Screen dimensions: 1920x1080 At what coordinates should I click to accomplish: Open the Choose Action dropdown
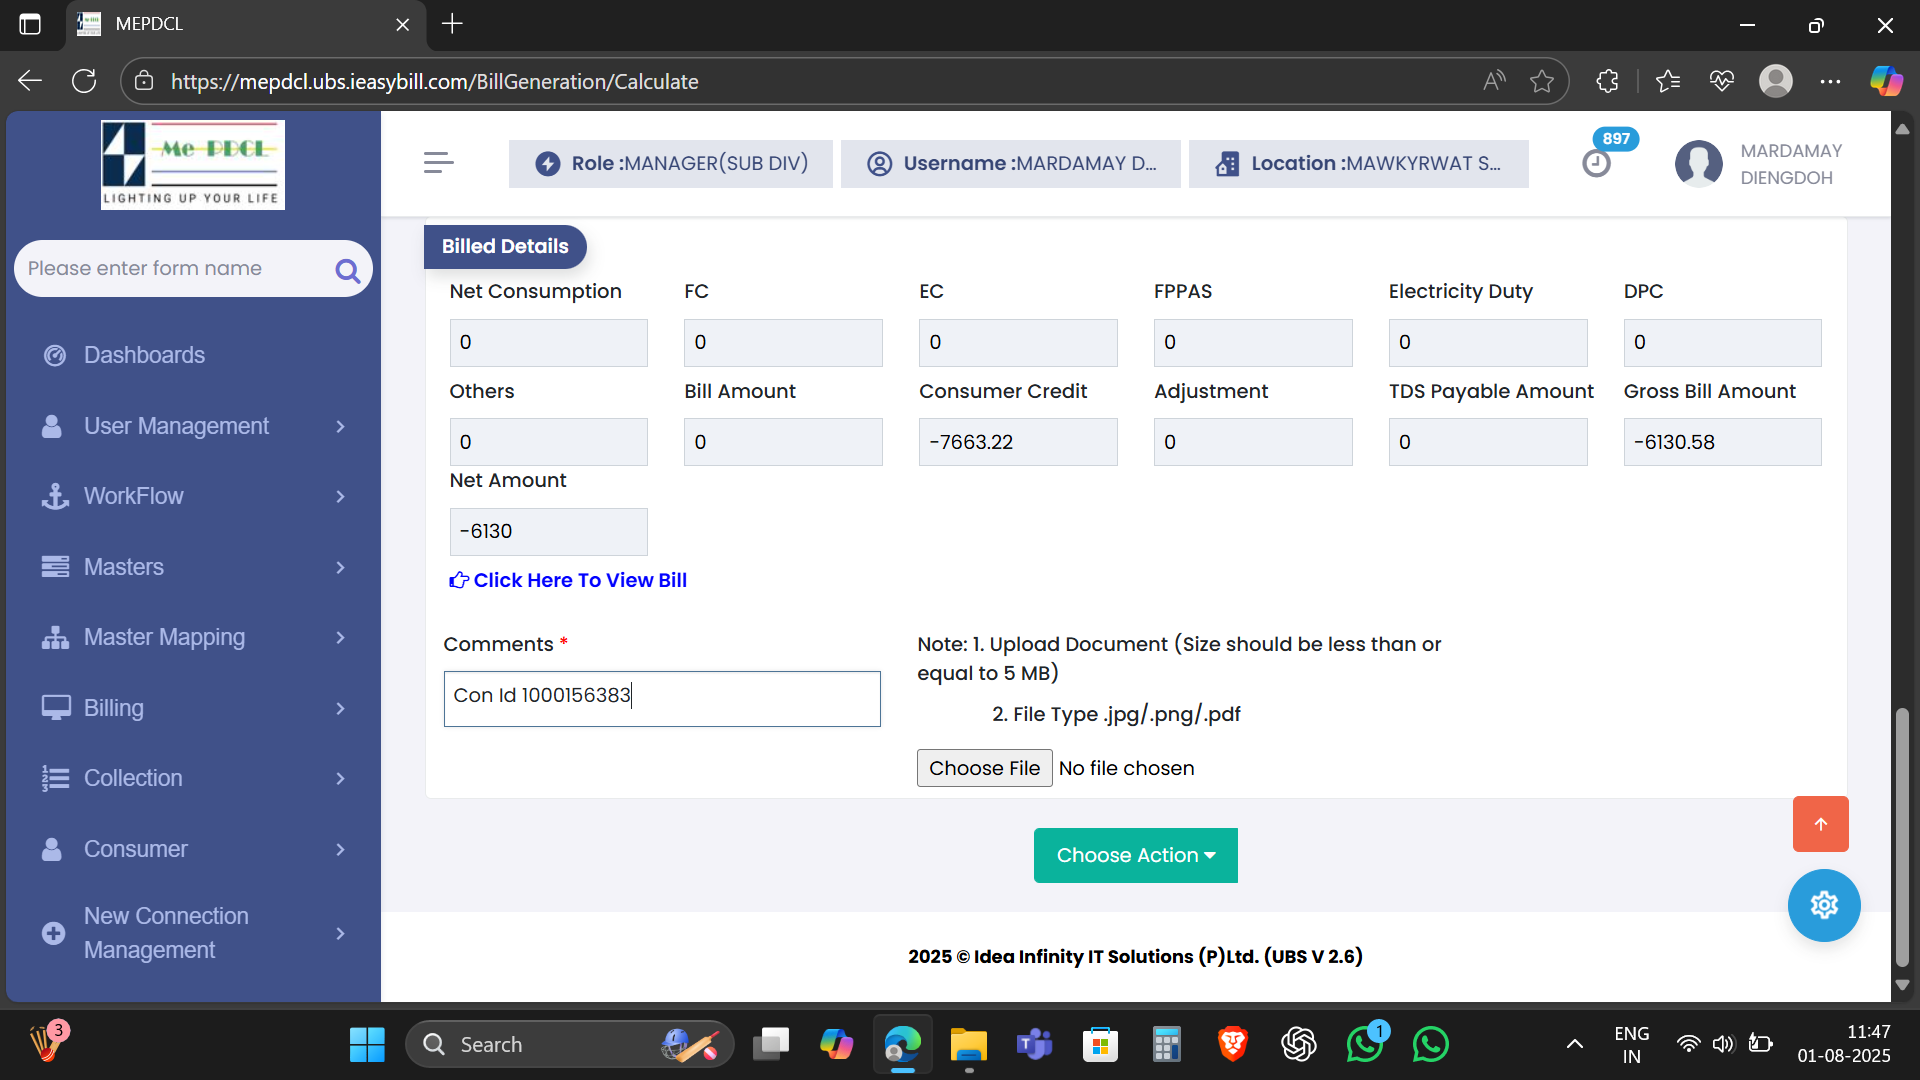1135,855
